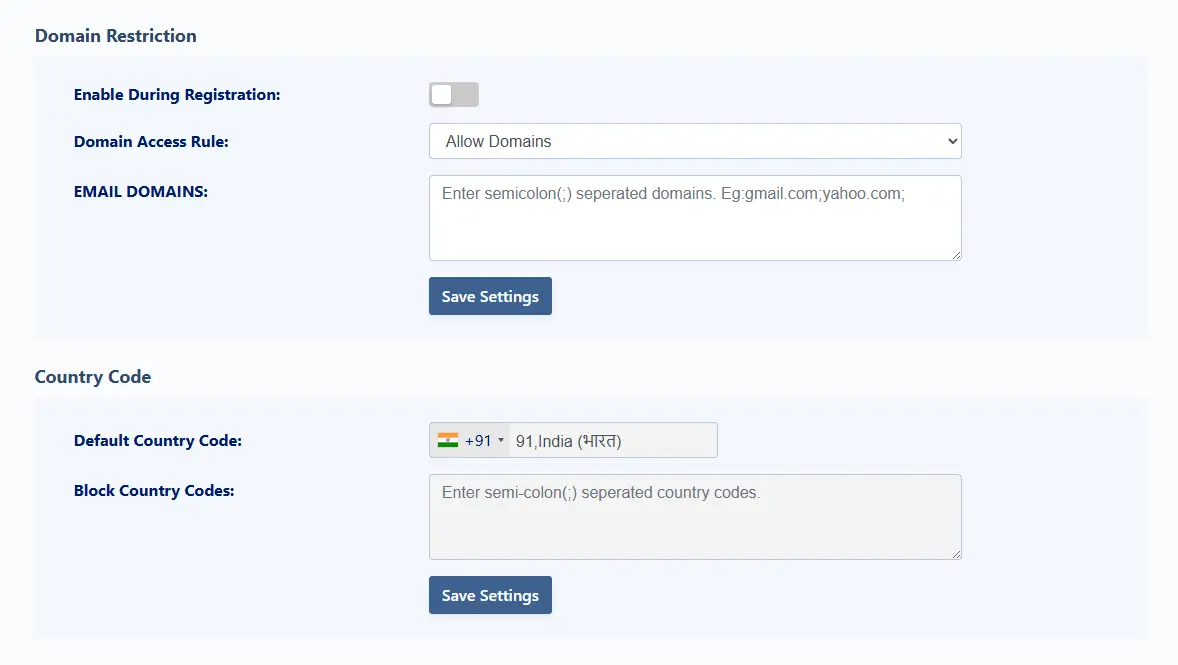This screenshot has width=1178, height=665.
Task: Toggle domain restriction during registration on
Action: click(454, 94)
